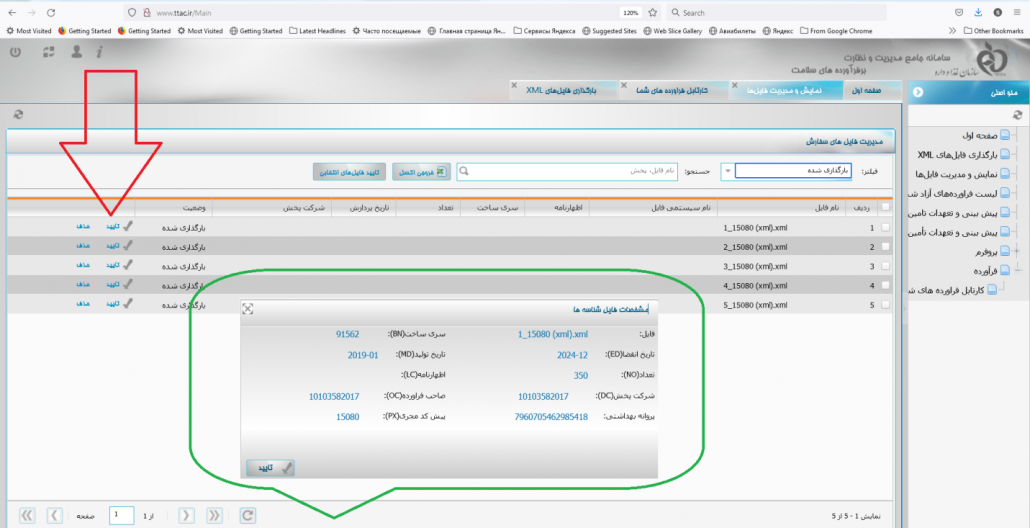Click the Pocket save icon in the browser toolbar

coord(959,12)
